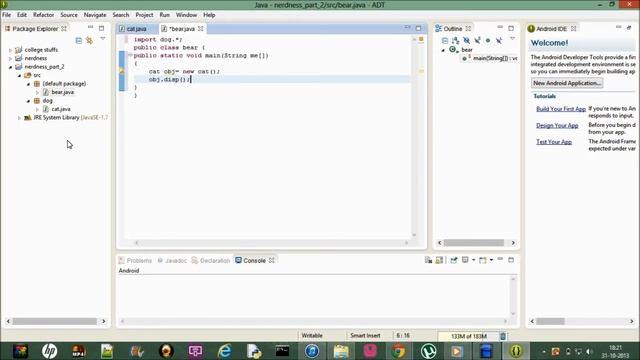This screenshot has height=360, width=640.
Task: Click Pin Console icon
Action: point(453,260)
